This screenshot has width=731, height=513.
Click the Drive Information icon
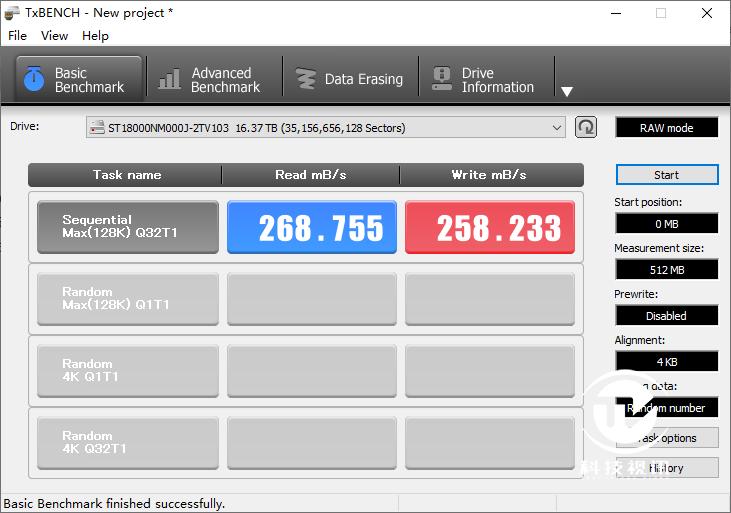(x=440, y=79)
